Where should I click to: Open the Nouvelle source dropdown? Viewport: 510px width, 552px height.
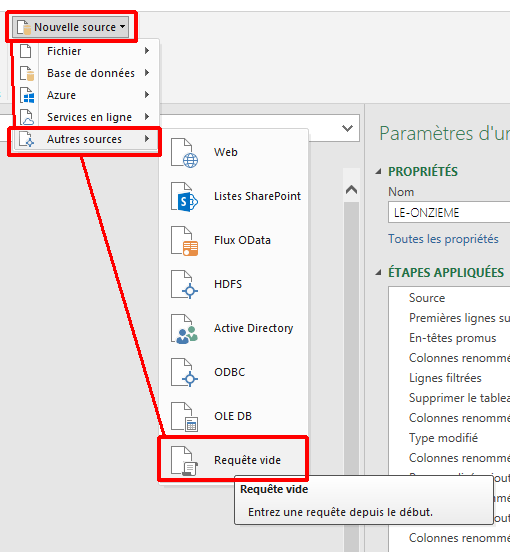click(71, 27)
